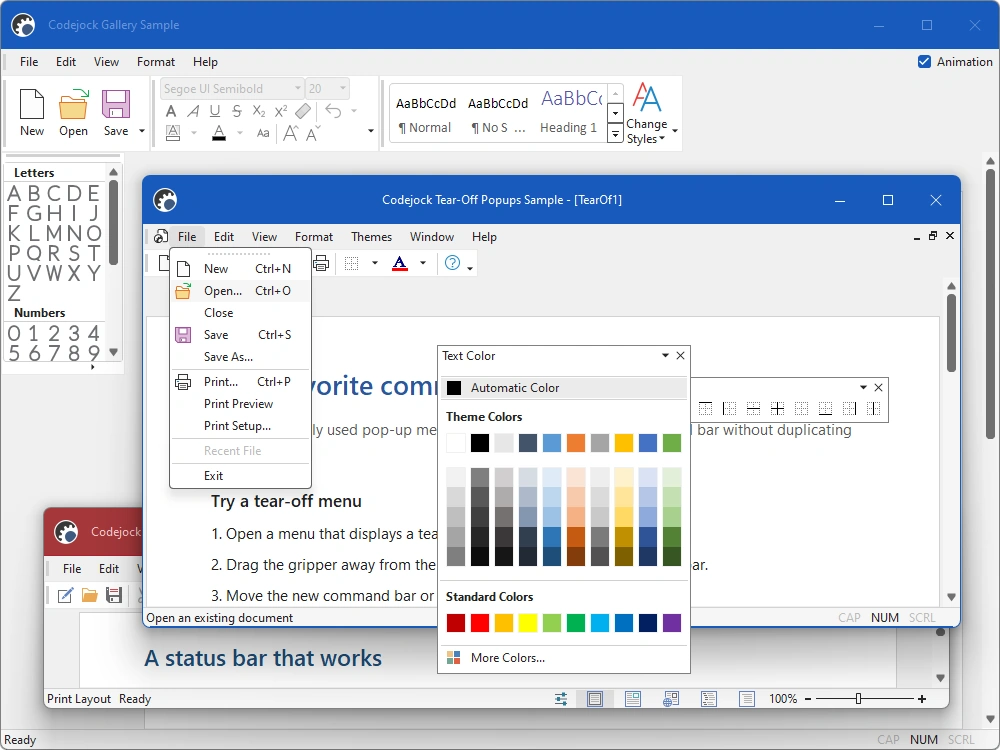Select the Web Layout globe icon in status bar
Image resolution: width=1000 pixels, height=750 pixels.
[671, 699]
